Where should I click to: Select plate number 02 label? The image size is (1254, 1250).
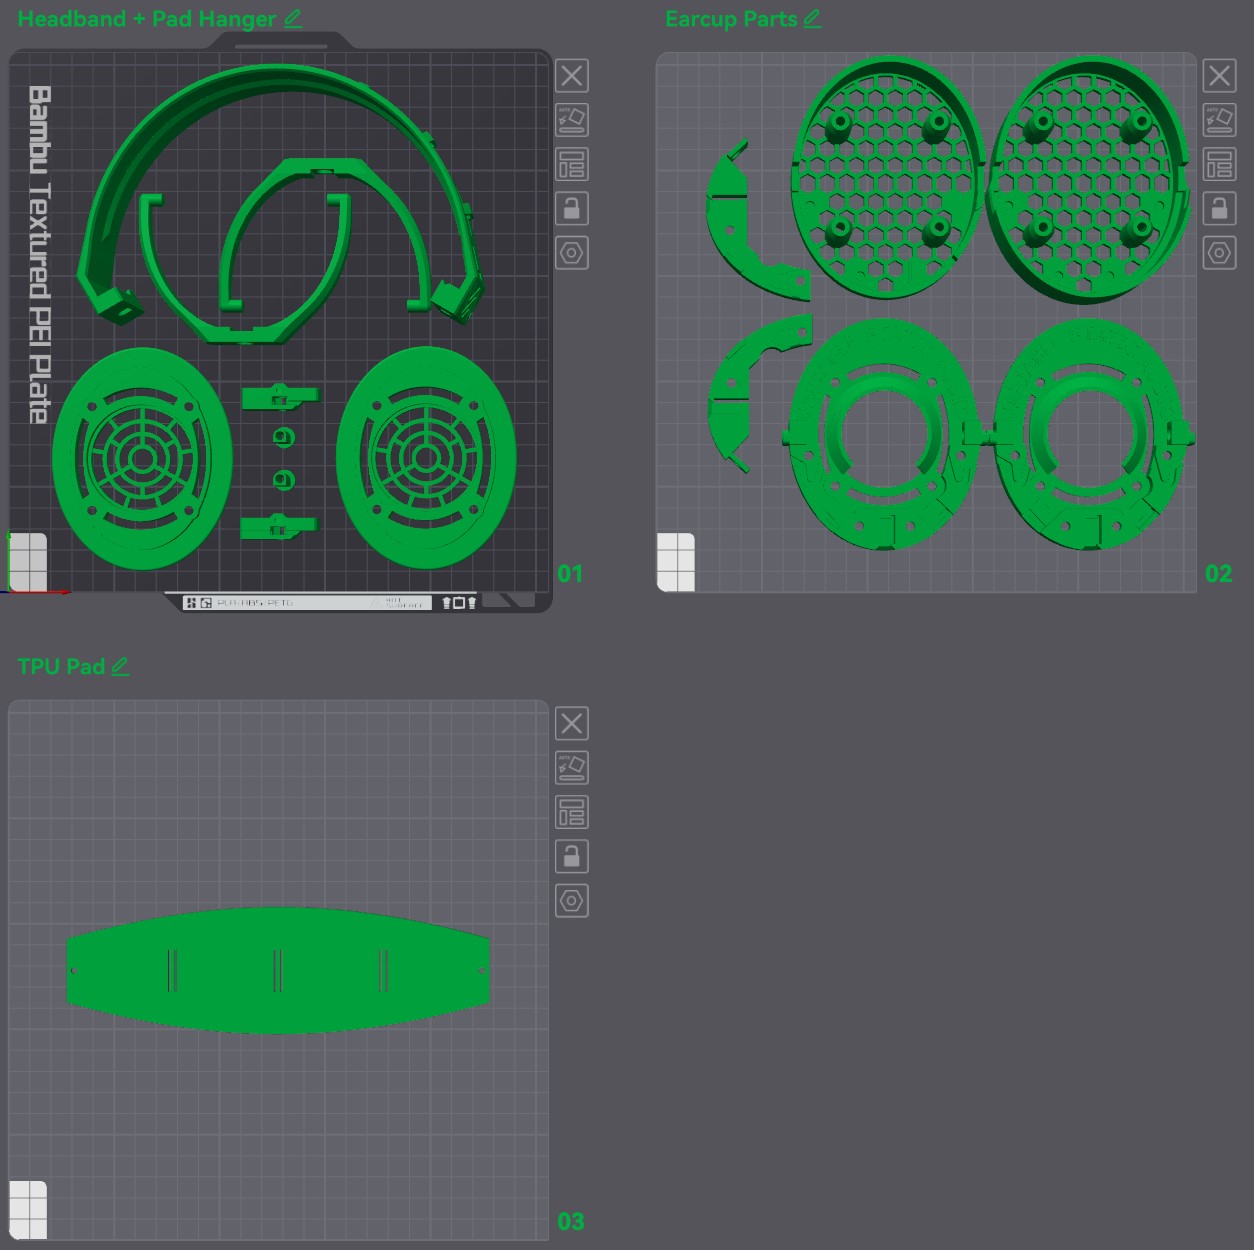coord(1218,574)
